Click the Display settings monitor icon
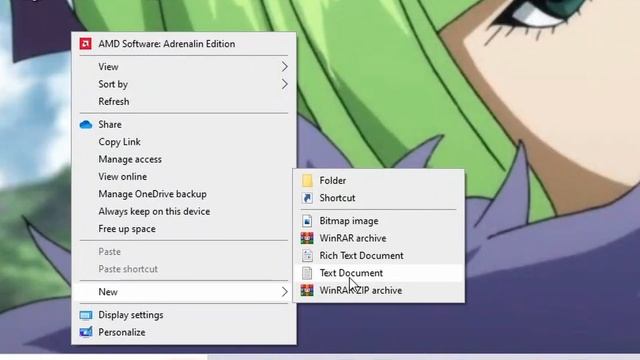 [86, 315]
